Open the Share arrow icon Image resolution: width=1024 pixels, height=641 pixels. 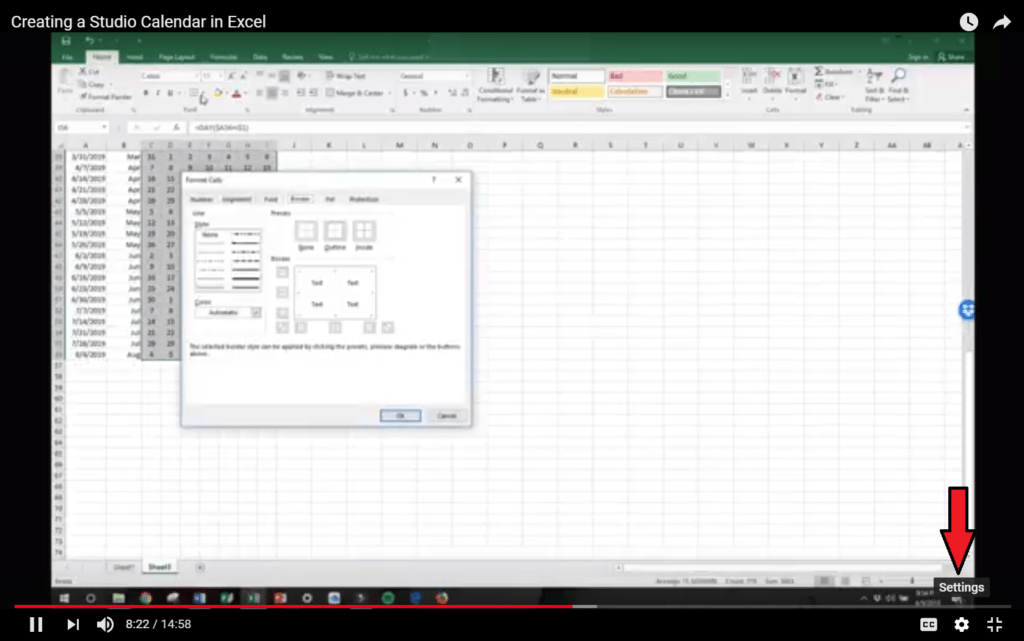tap(1002, 21)
